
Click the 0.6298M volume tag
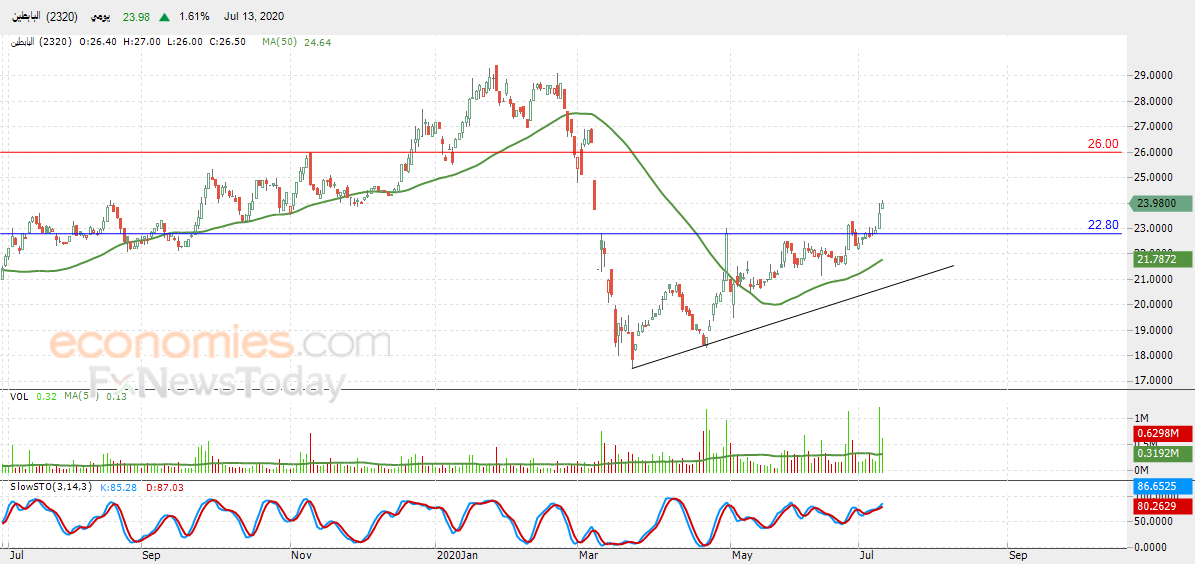point(1161,434)
